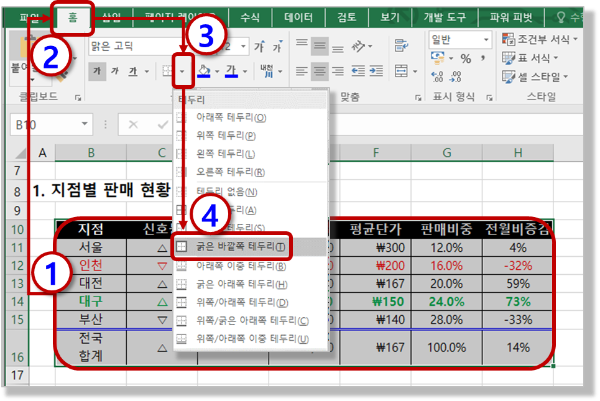This screenshot has width=600, height=401.
Task: Switch to the 개발 도구 ribbon tab
Action: pos(445,18)
